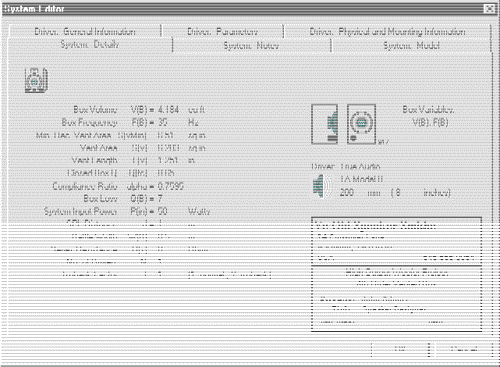Open the Driver: Parameters tab
The height and width of the screenshot is (367, 500).
click(222, 32)
